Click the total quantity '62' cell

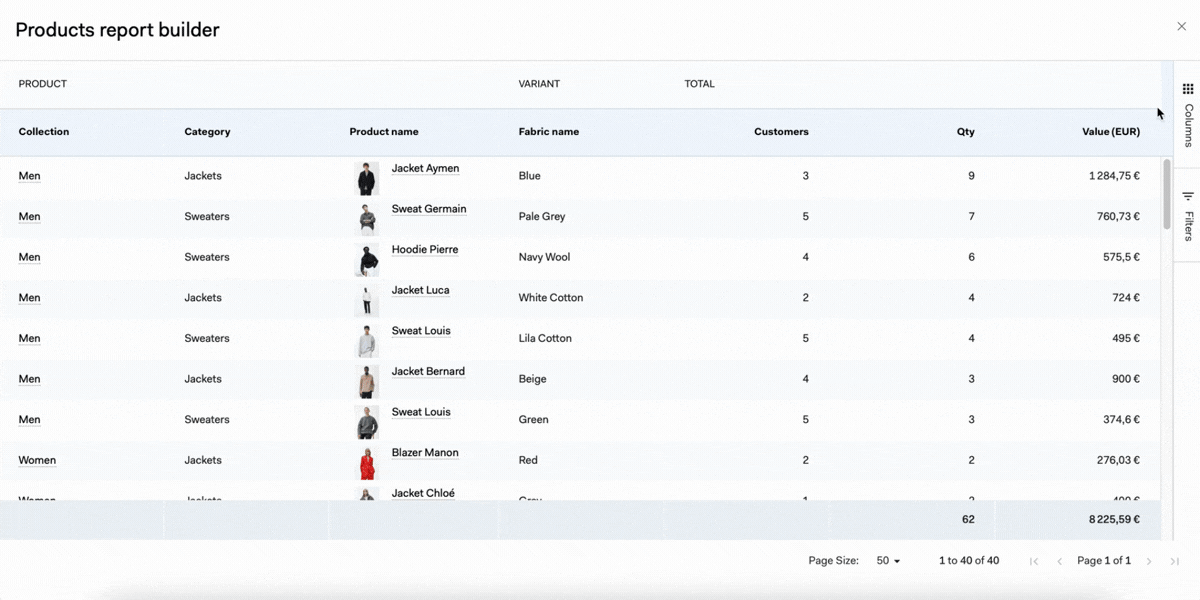coord(968,520)
